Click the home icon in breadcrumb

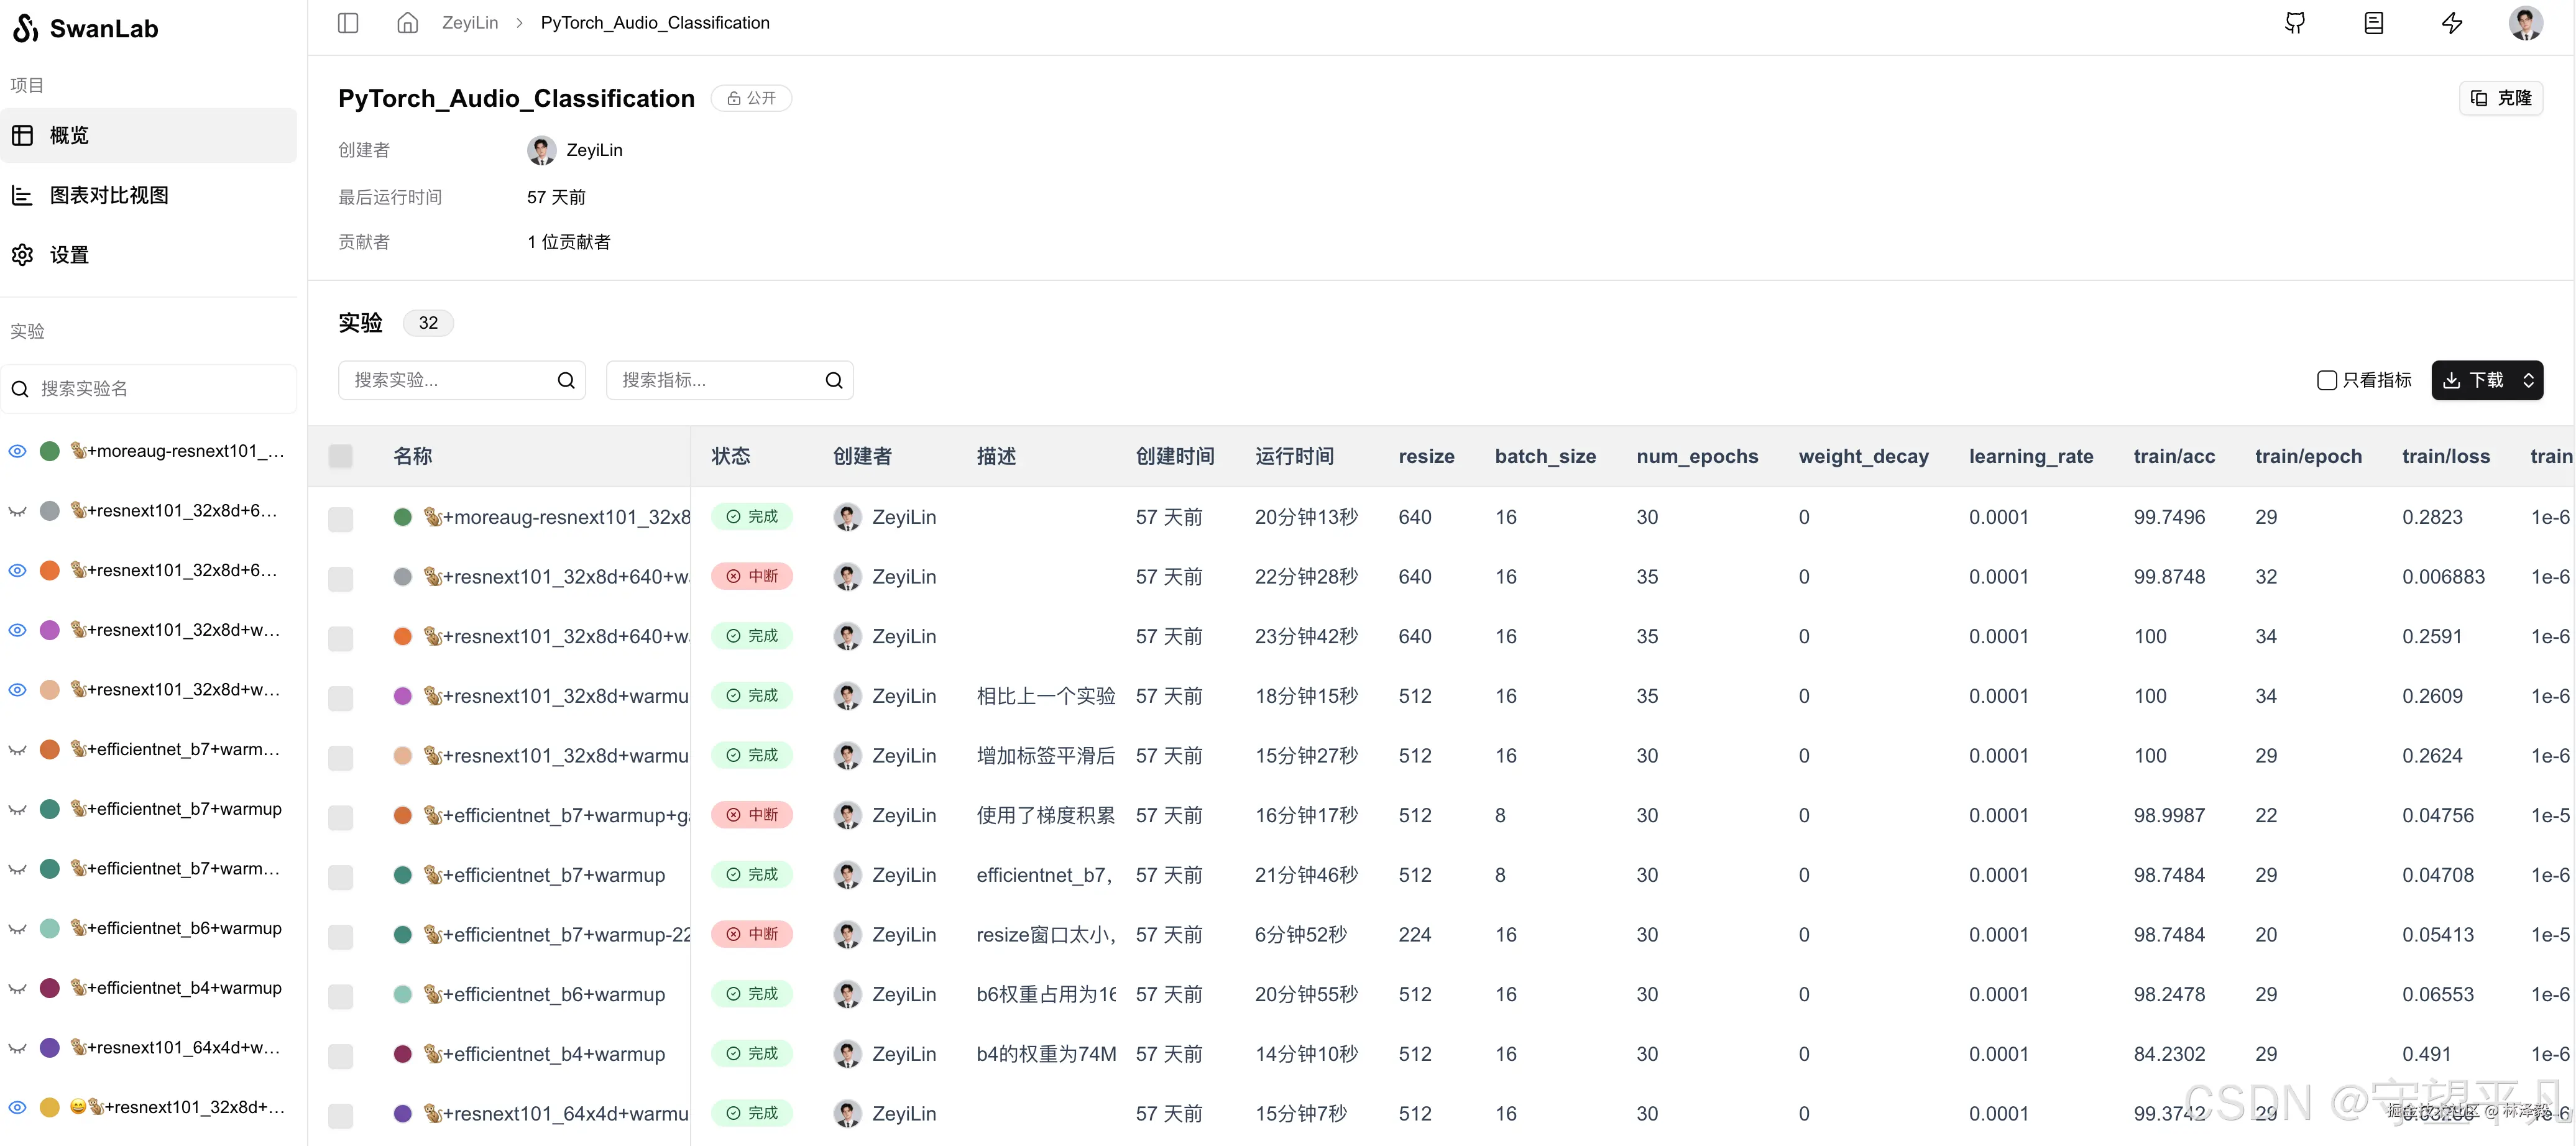[407, 23]
